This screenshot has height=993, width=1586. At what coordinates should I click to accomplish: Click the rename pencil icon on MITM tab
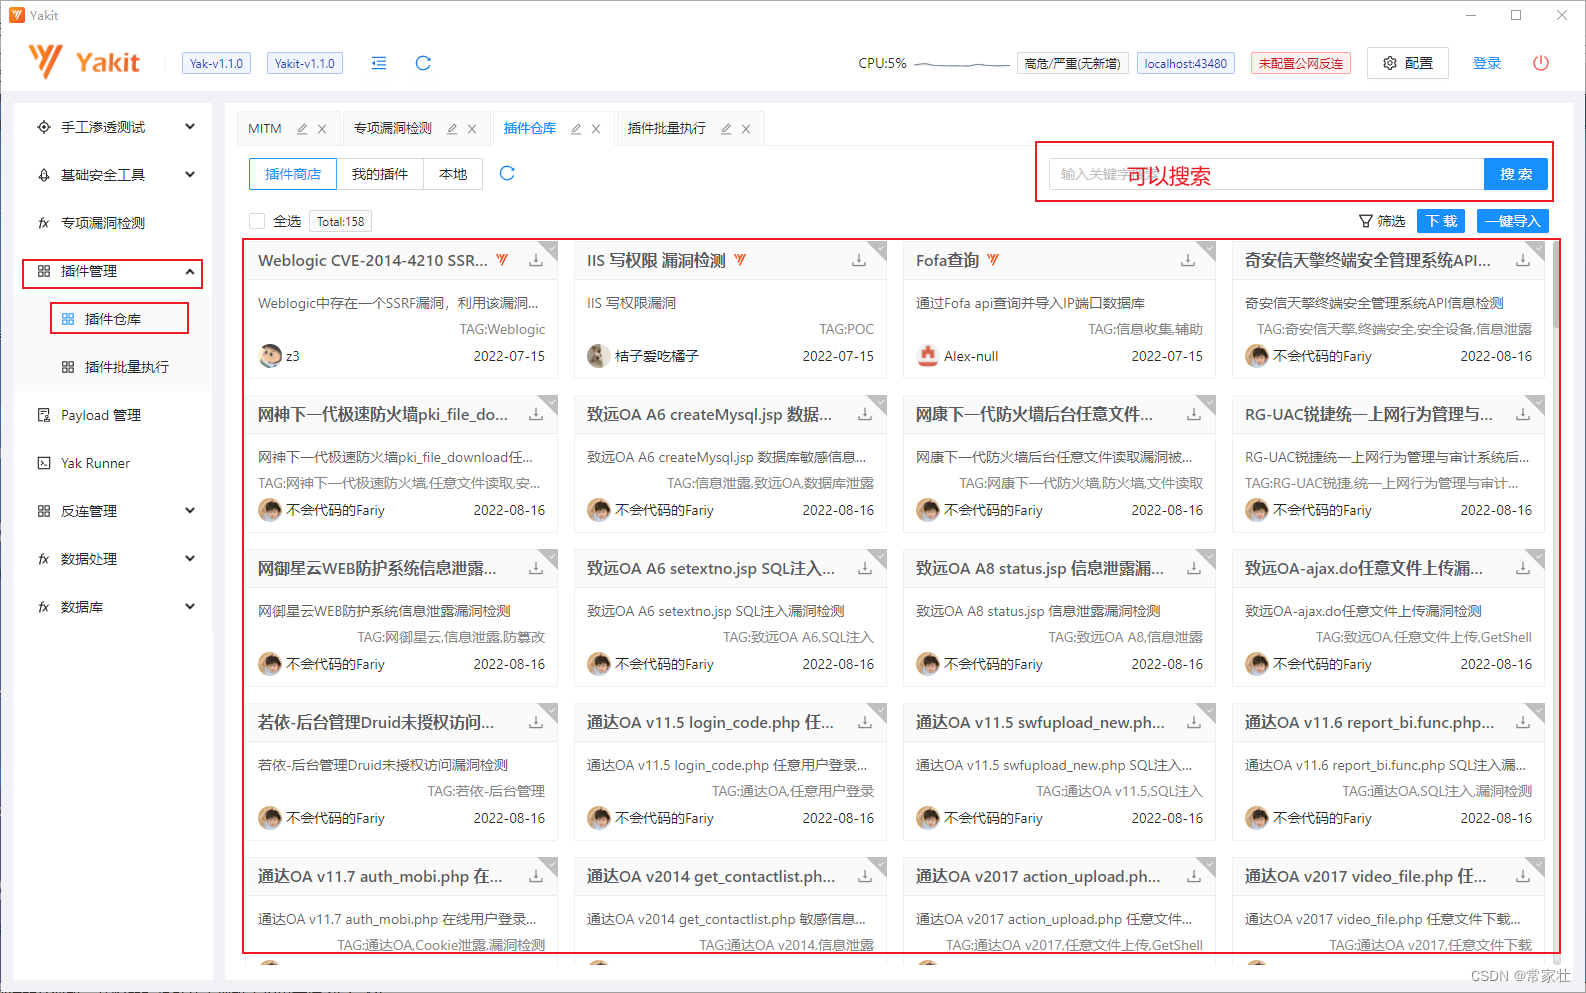coord(302,129)
